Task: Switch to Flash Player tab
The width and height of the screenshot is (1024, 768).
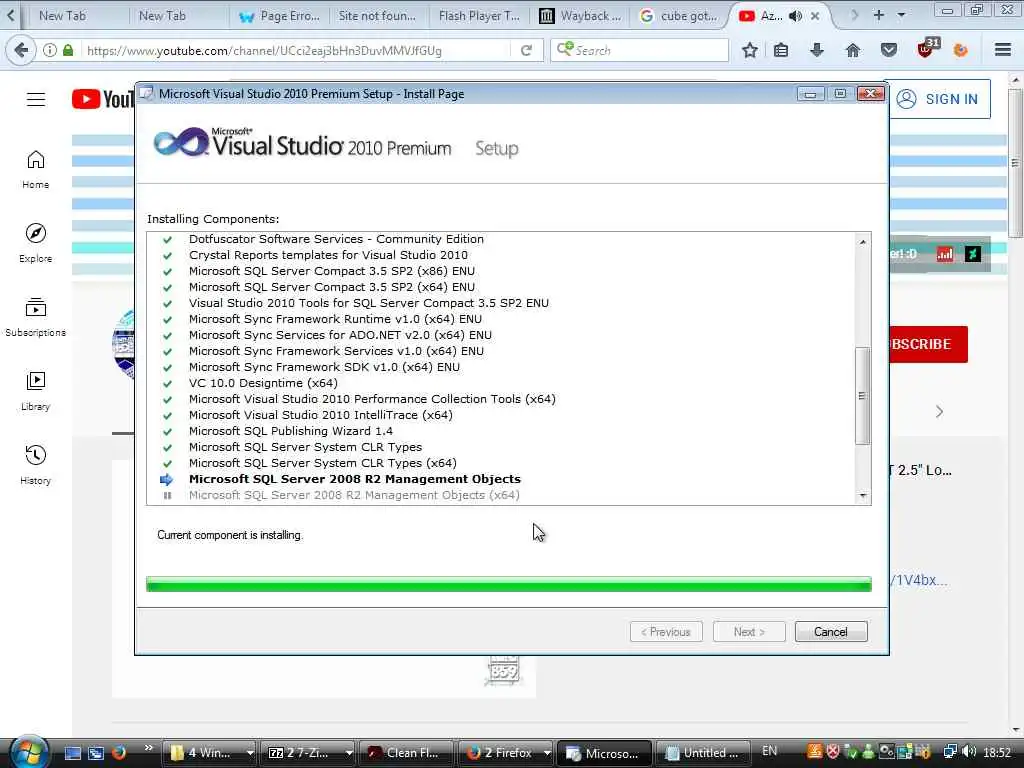Action: [479, 16]
